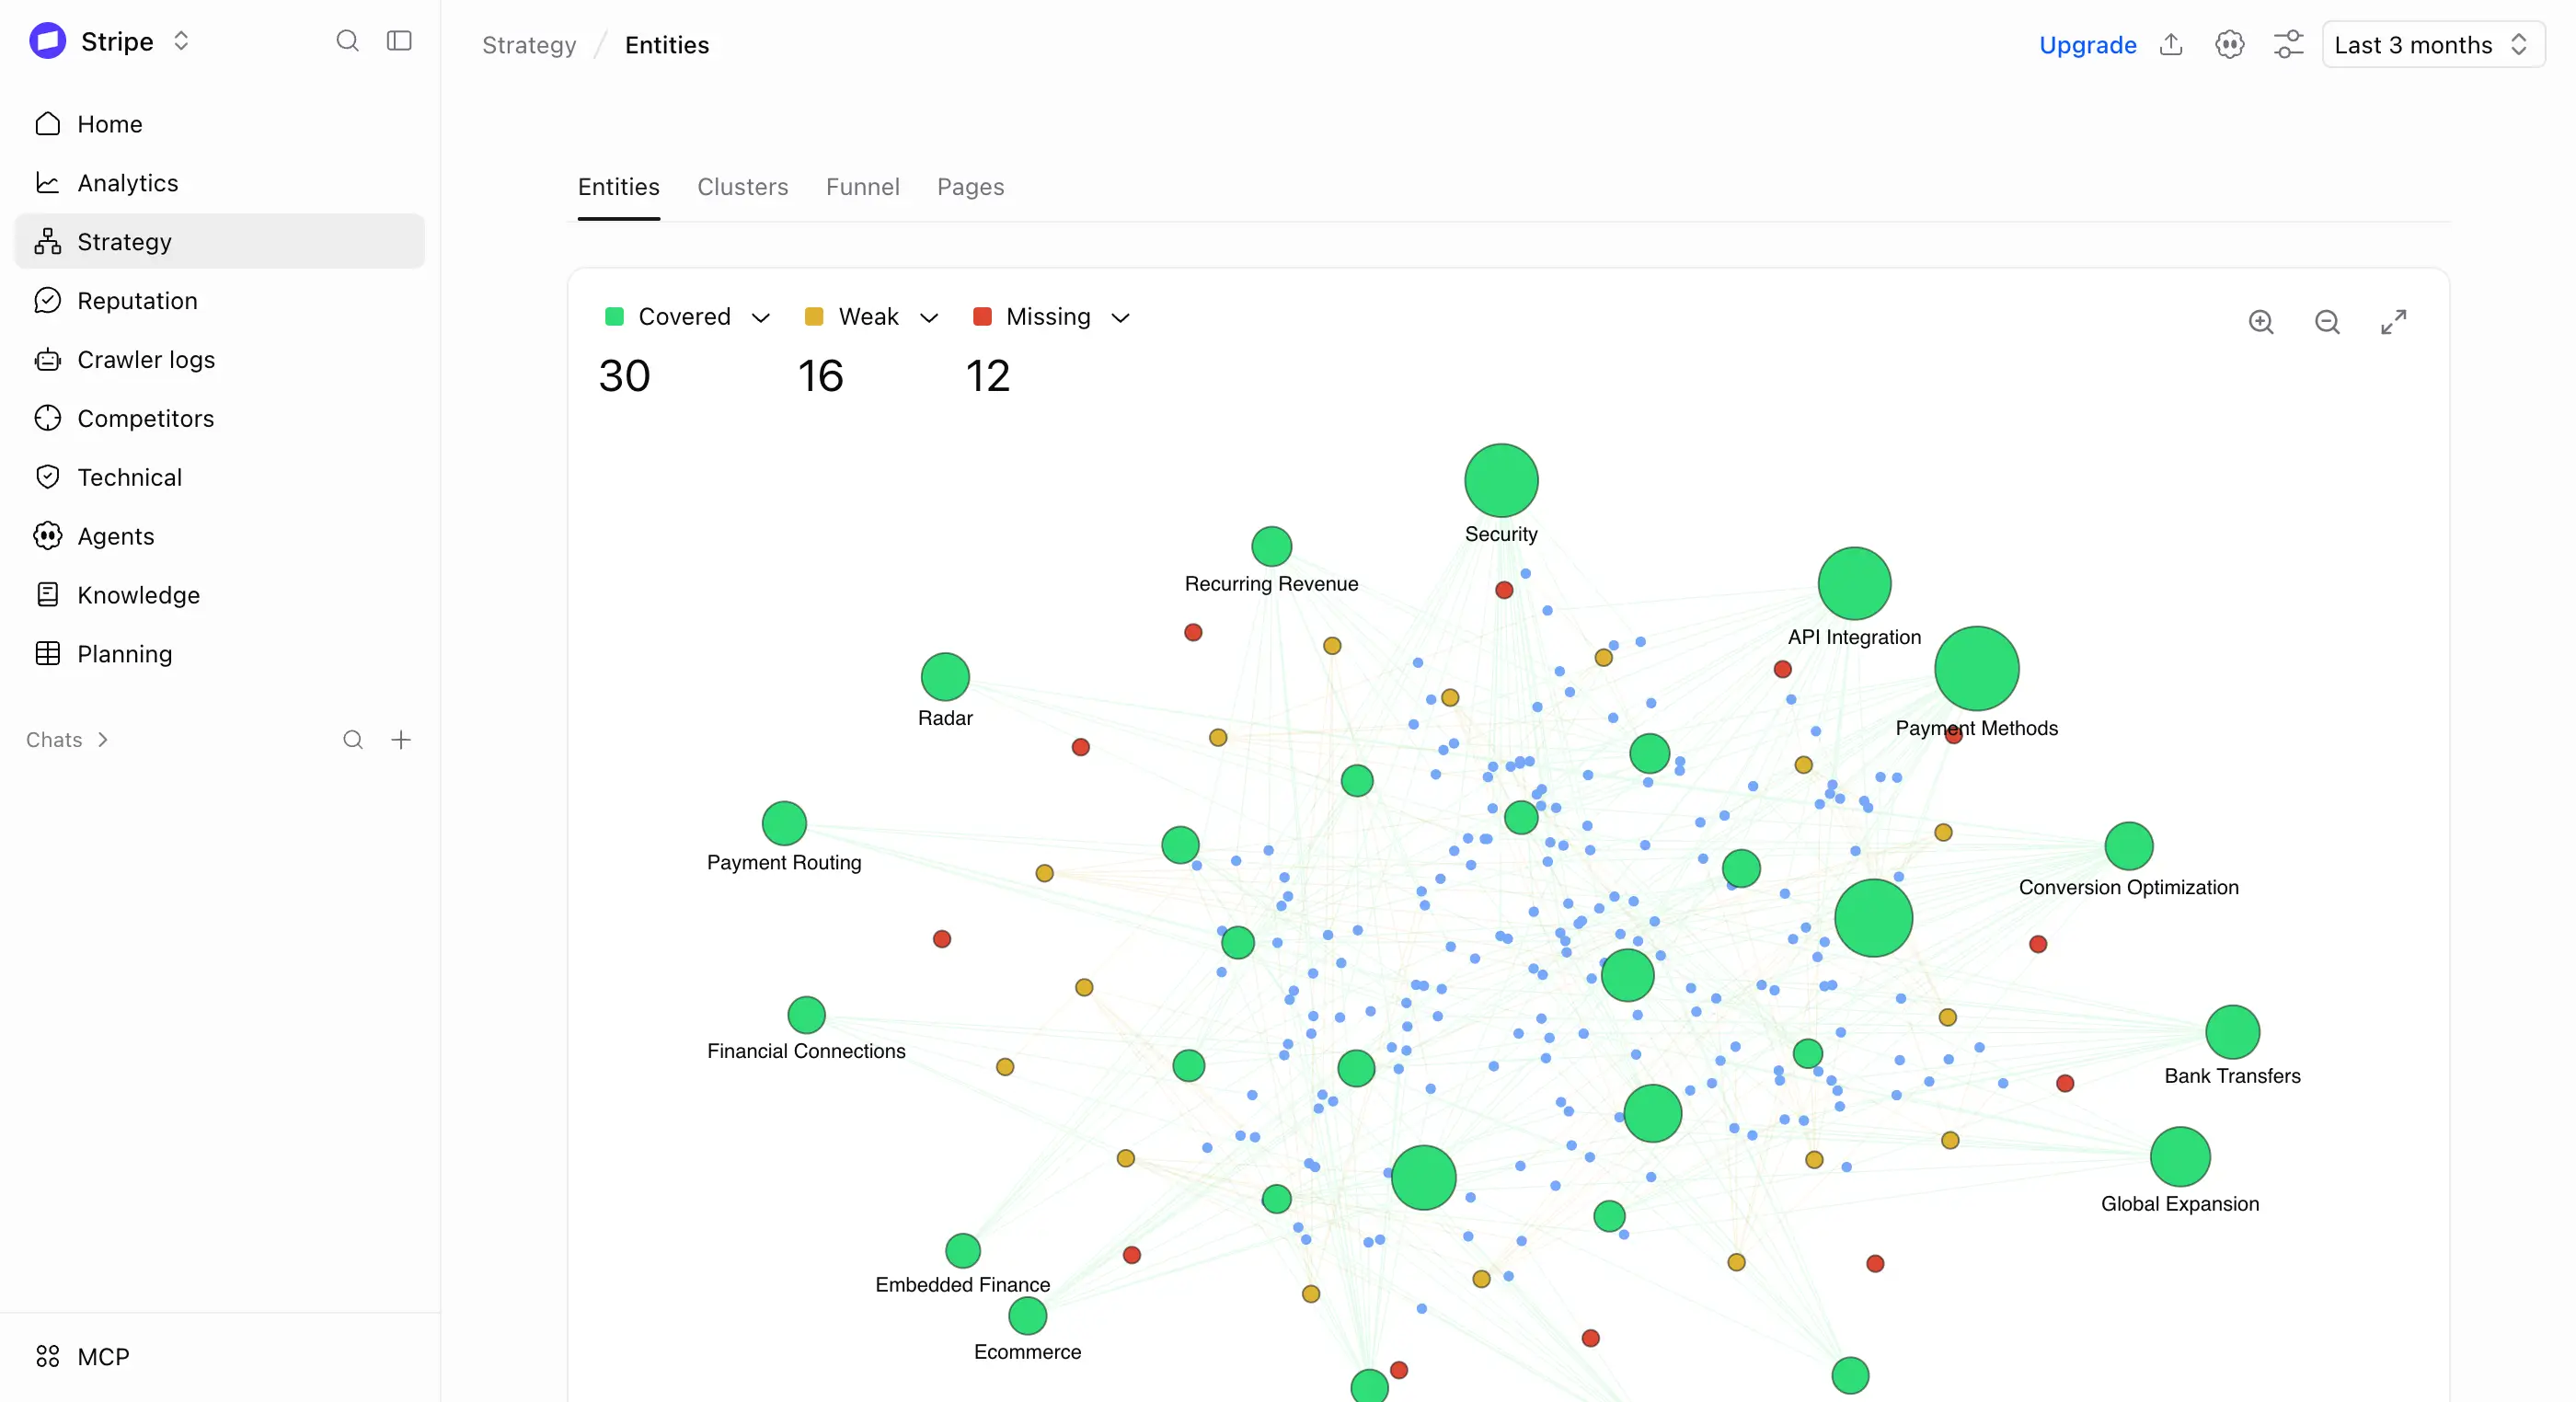Switch to the Clusters tab
2576x1402 pixels.
(743, 187)
